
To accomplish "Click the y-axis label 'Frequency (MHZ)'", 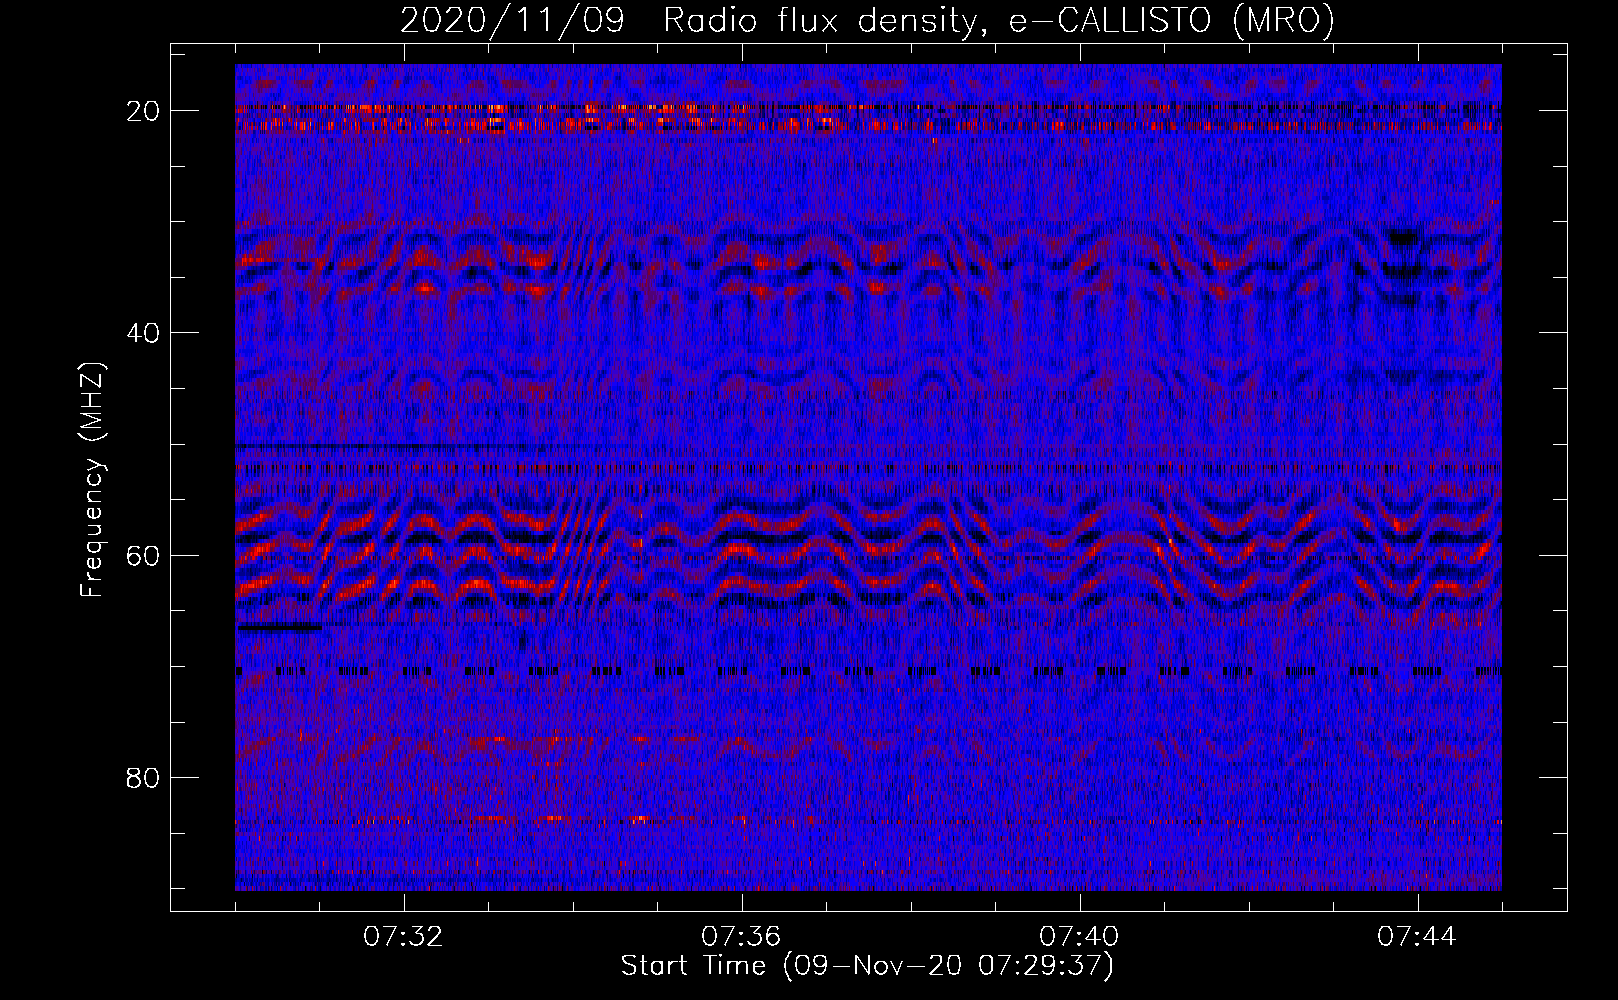I will pos(92,480).
